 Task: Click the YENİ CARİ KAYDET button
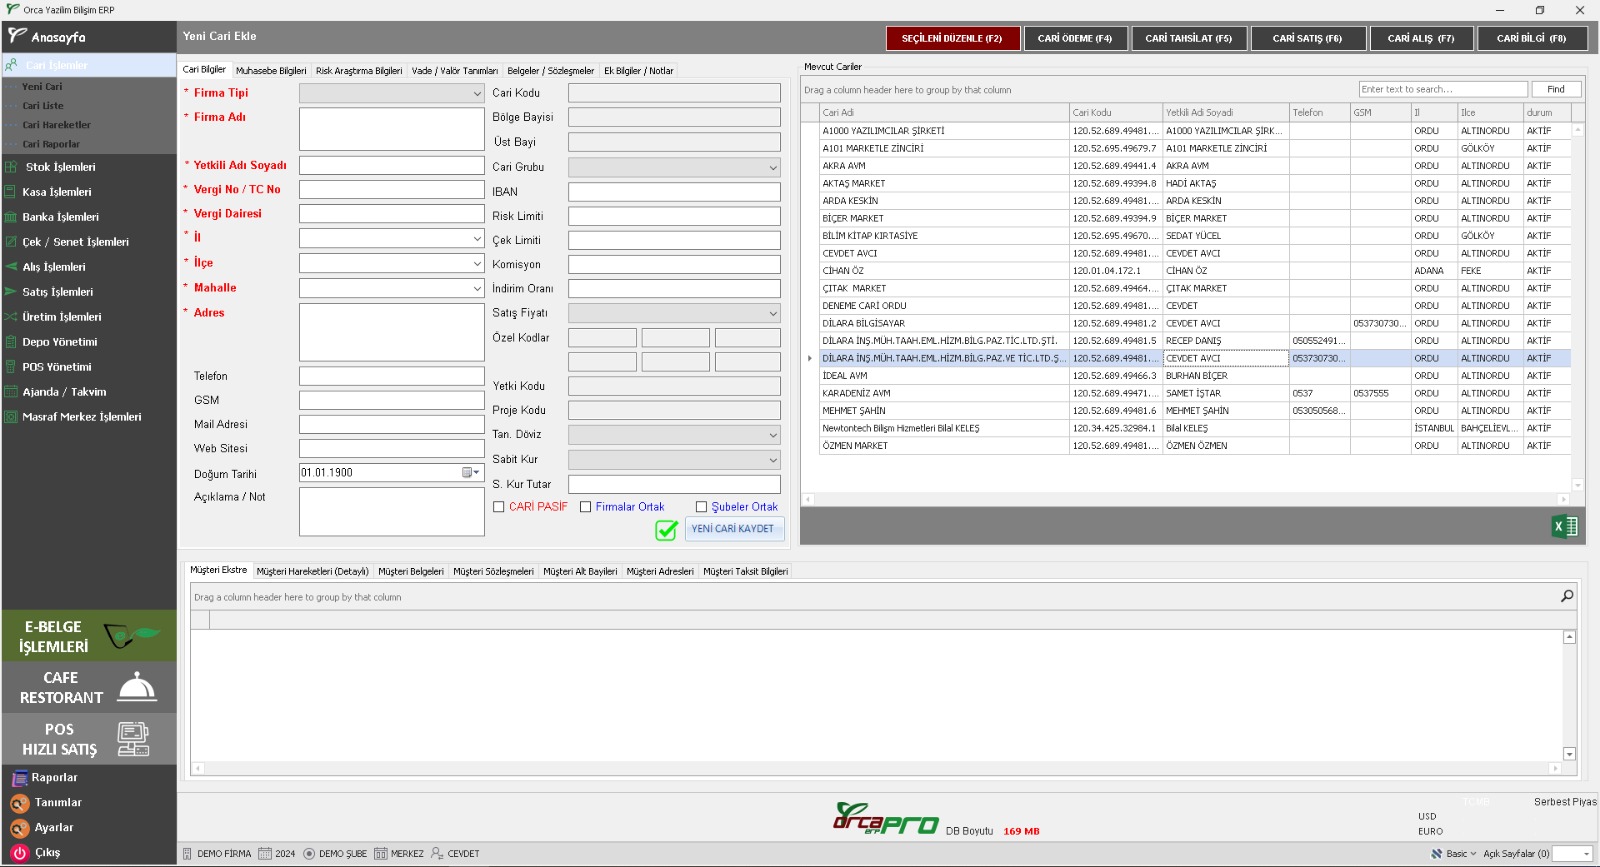pyautogui.click(x=733, y=529)
